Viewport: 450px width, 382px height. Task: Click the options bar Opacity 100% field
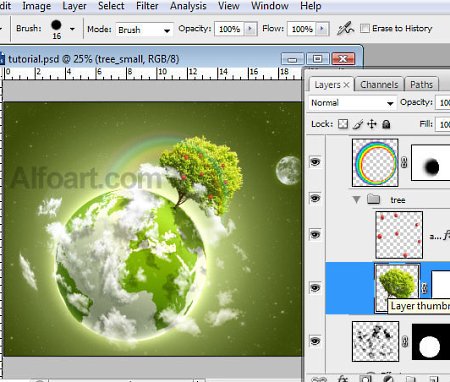point(229,29)
